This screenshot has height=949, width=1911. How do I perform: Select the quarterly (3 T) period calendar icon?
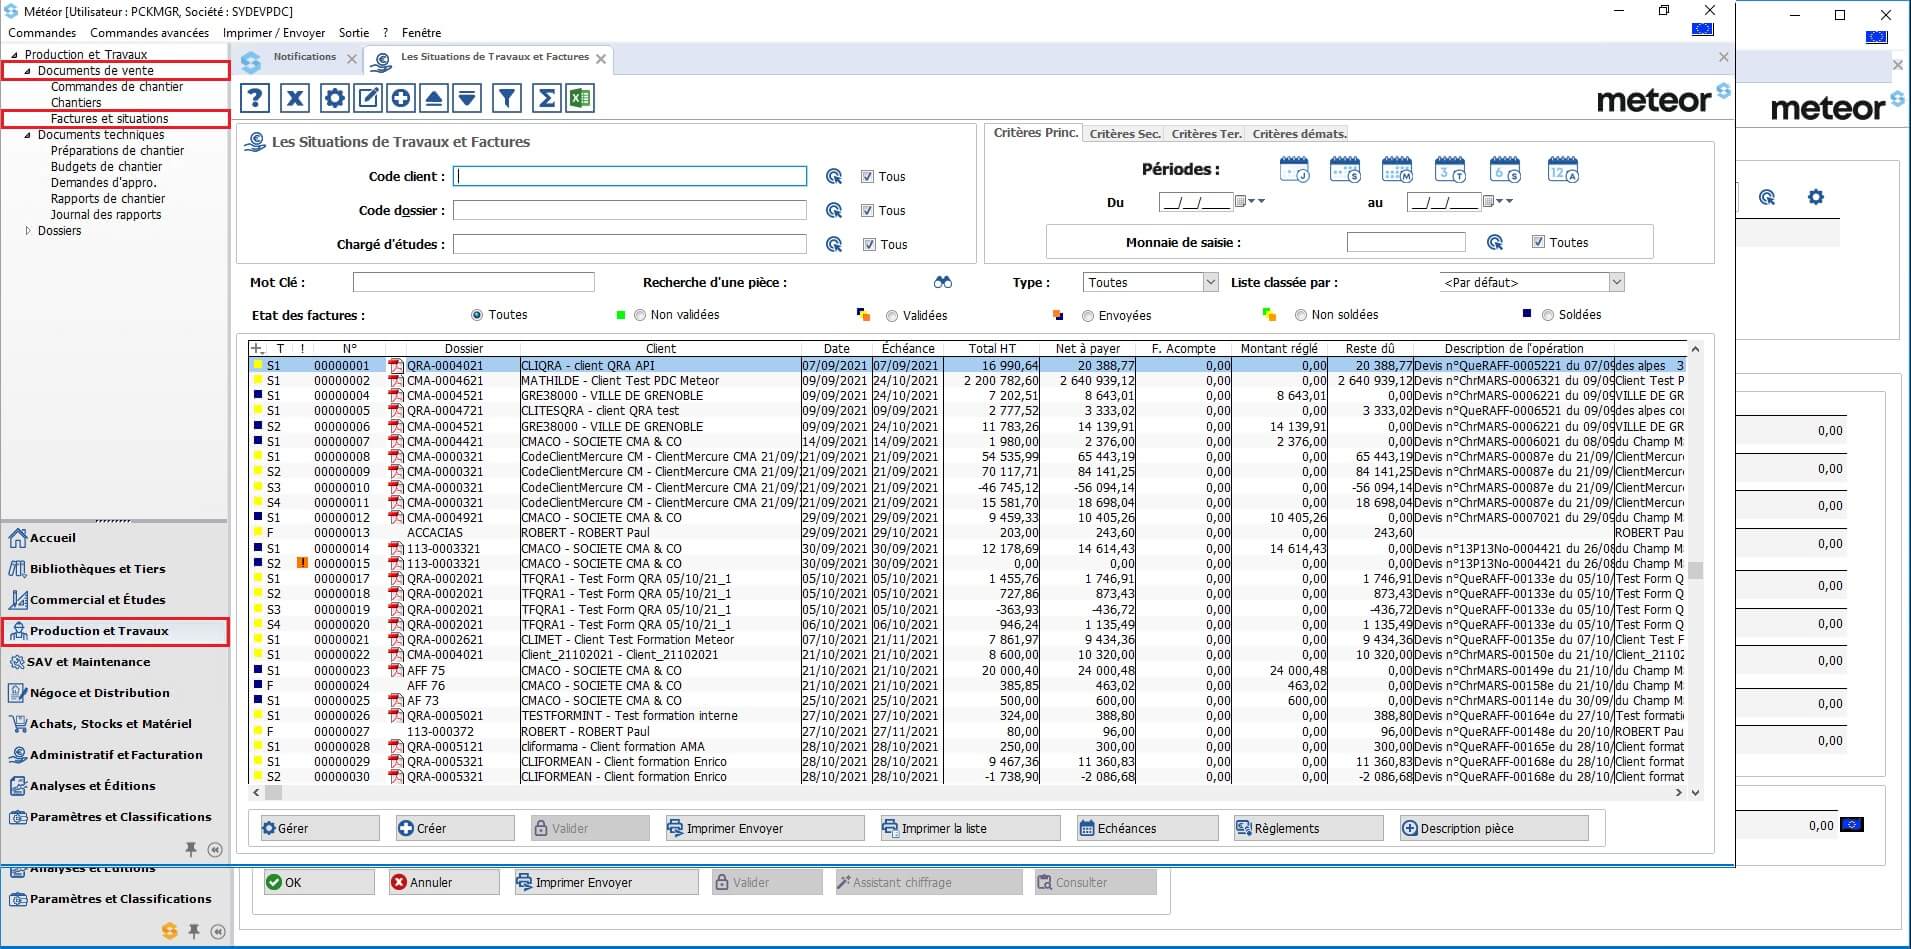coord(1450,170)
